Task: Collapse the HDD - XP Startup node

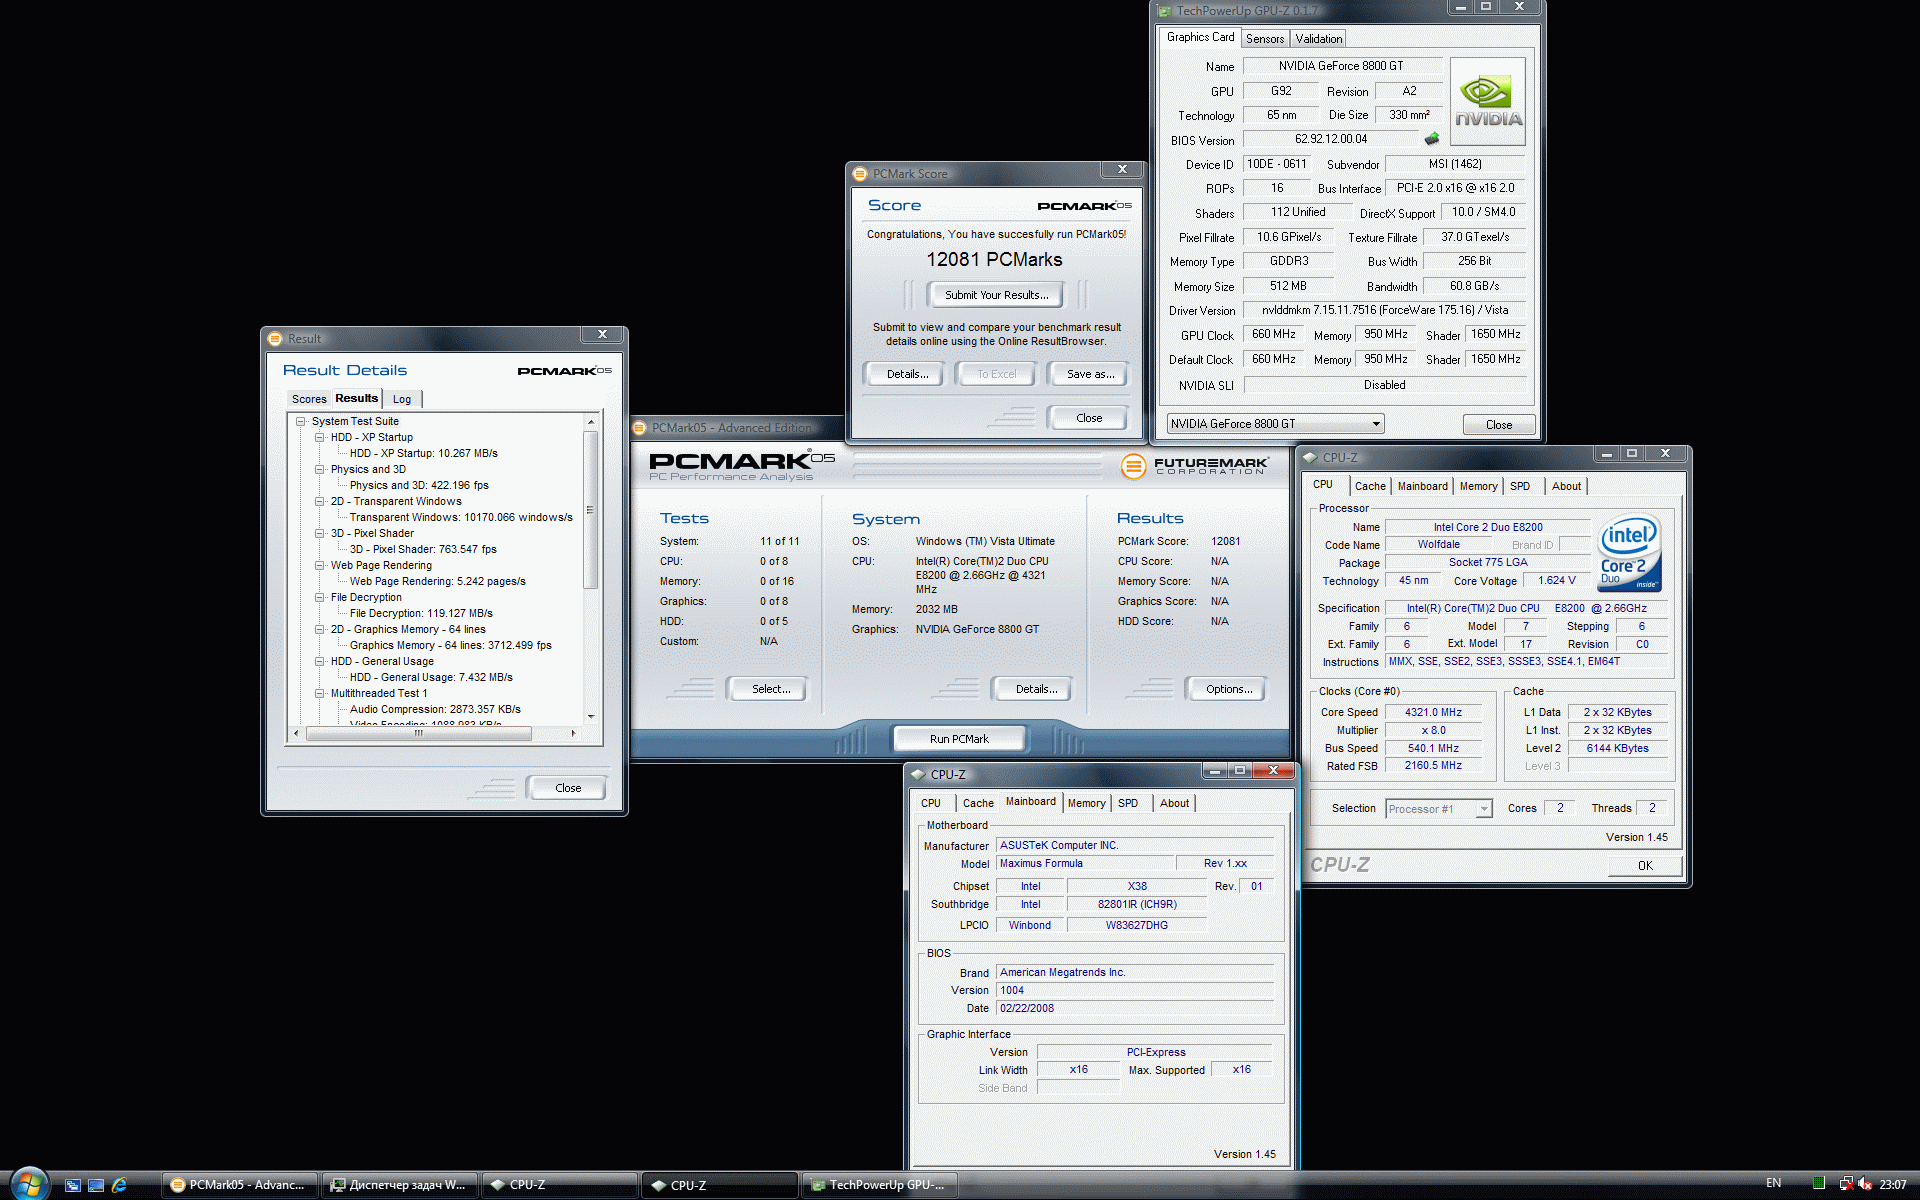Action: [x=319, y=438]
